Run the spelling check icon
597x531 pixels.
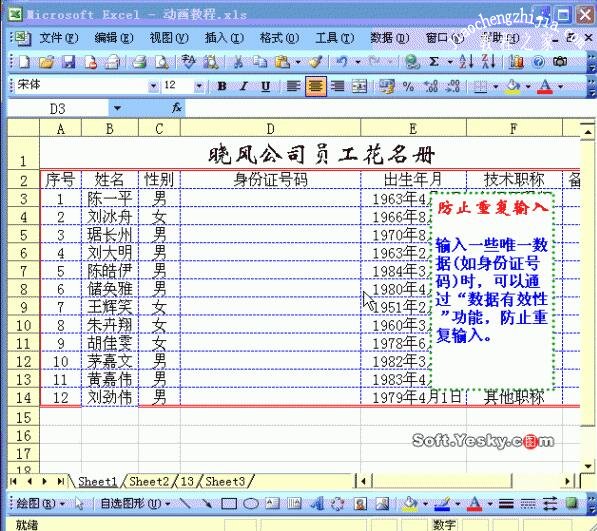(x=188, y=62)
